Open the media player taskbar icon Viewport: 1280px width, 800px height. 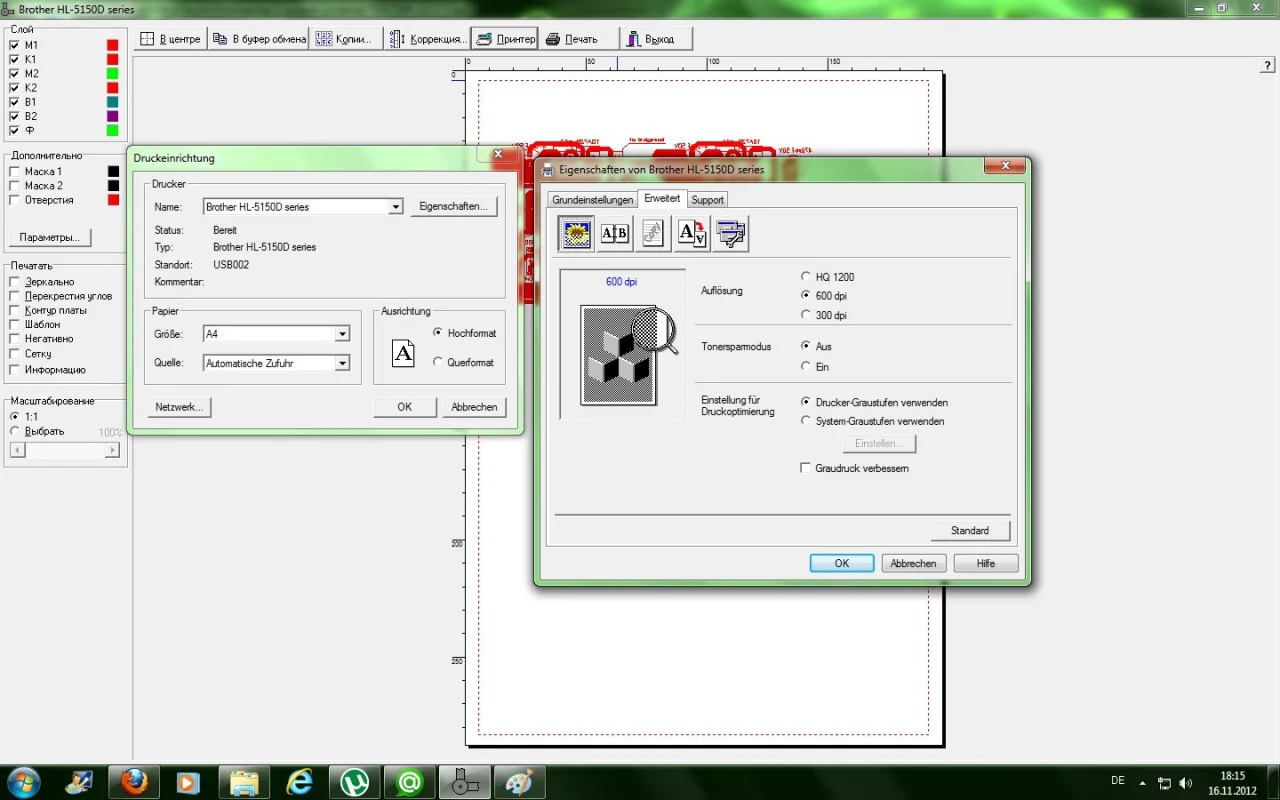pyautogui.click(x=188, y=781)
